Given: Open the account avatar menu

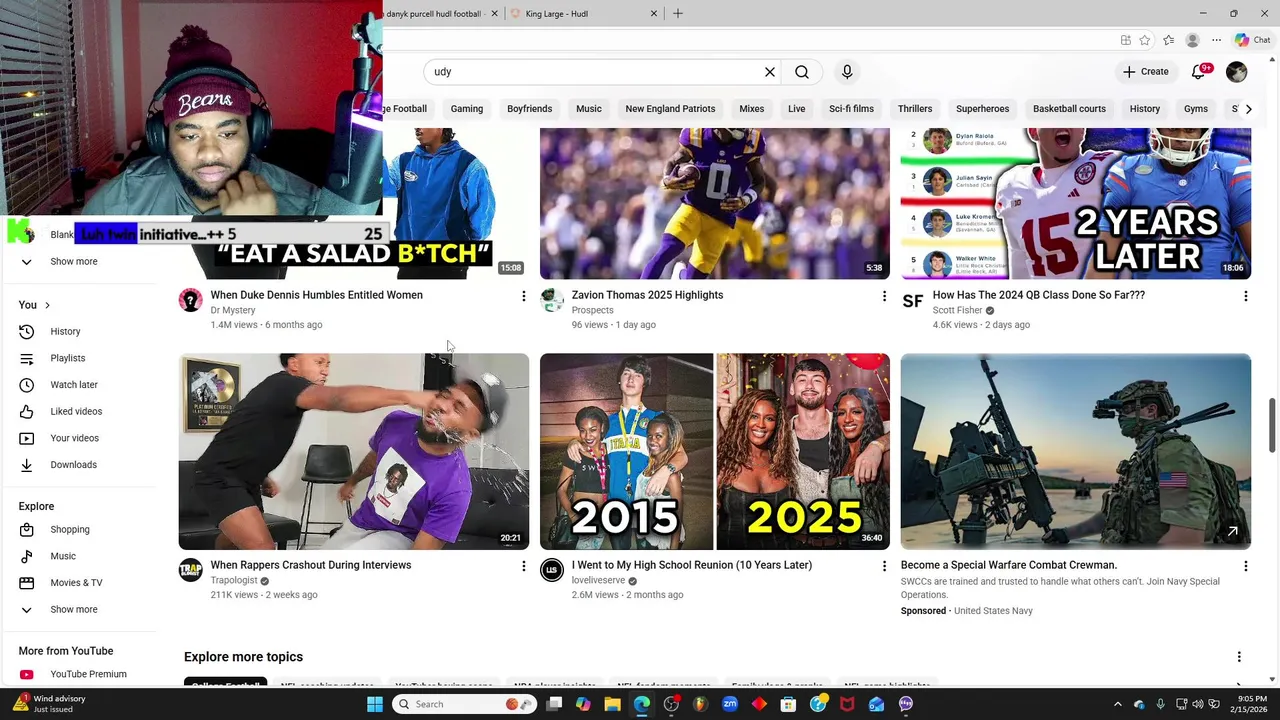Looking at the screenshot, I should tap(1237, 72).
